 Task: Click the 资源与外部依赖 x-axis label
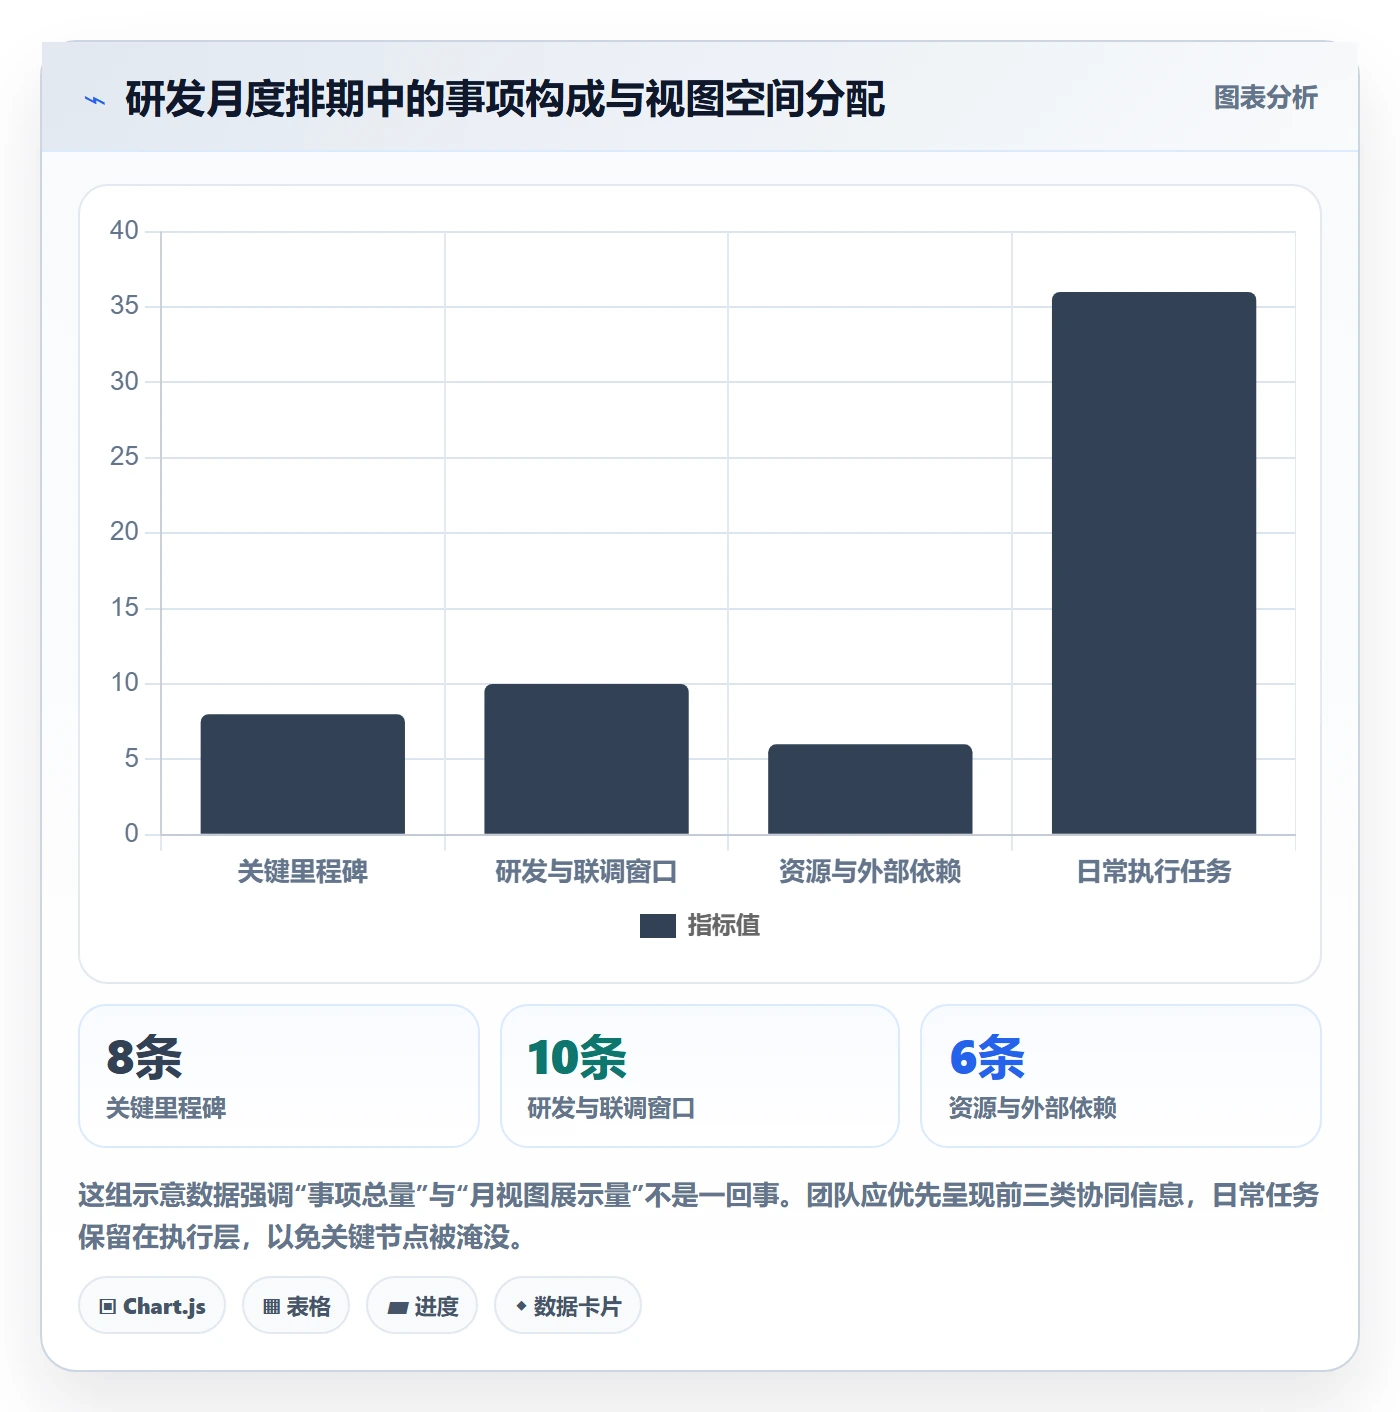[x=870, y=872]
